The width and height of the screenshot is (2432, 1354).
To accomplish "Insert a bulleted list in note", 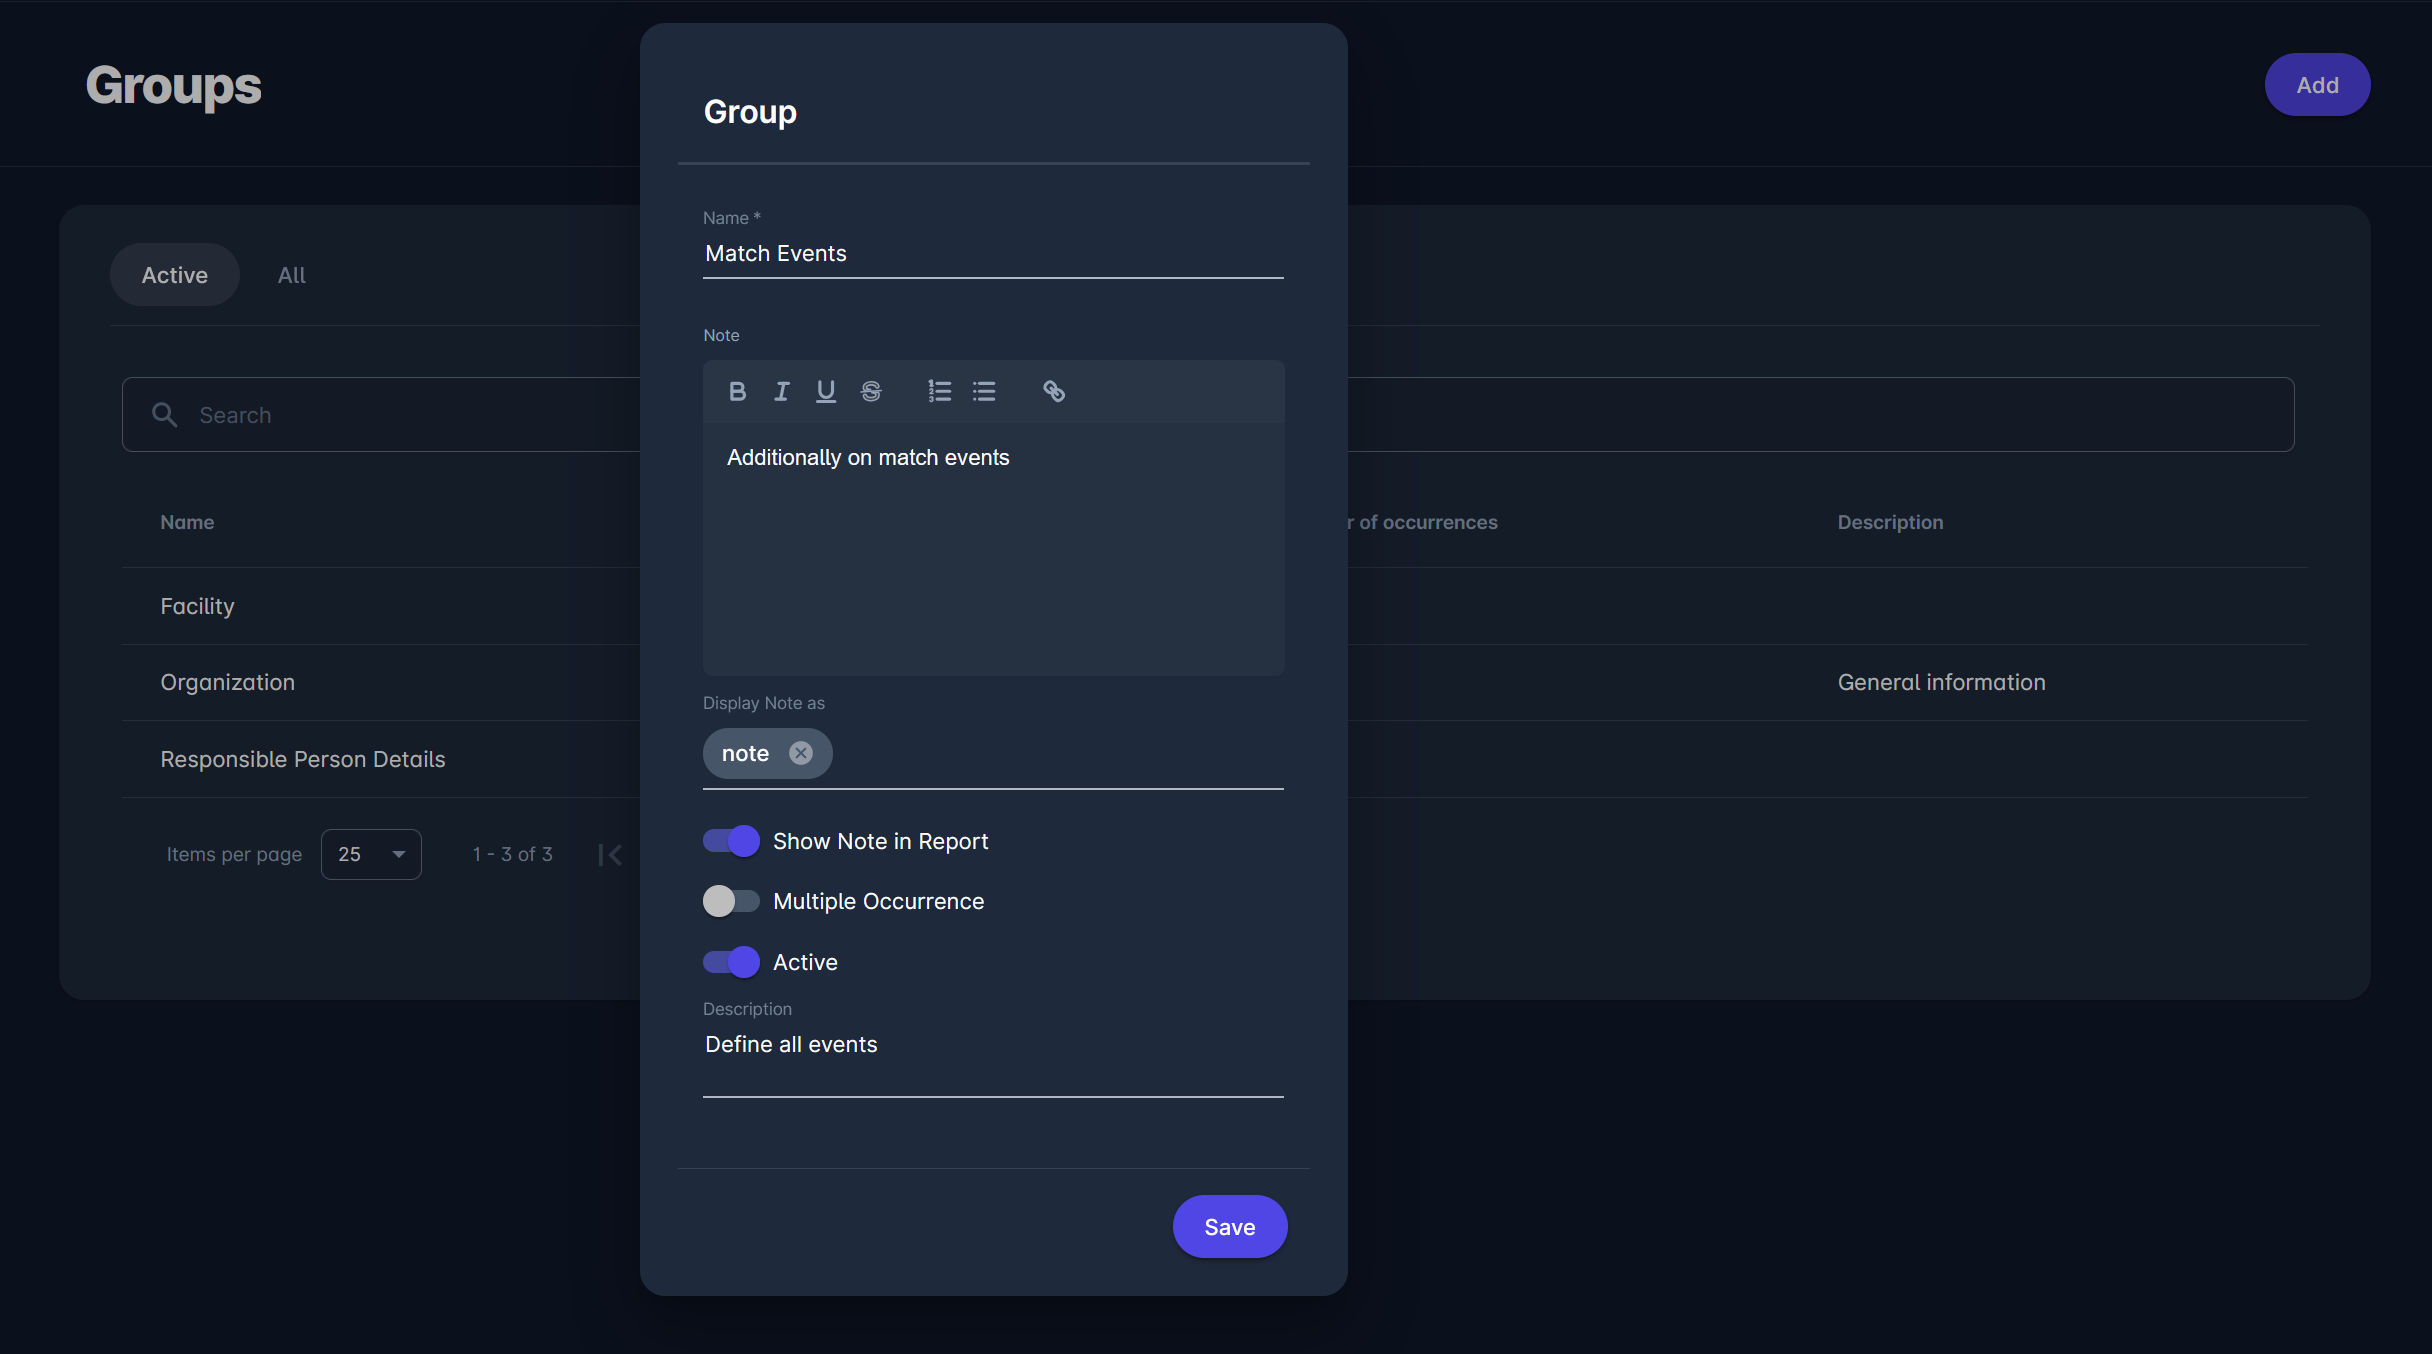I will click(x=984, y=391).
